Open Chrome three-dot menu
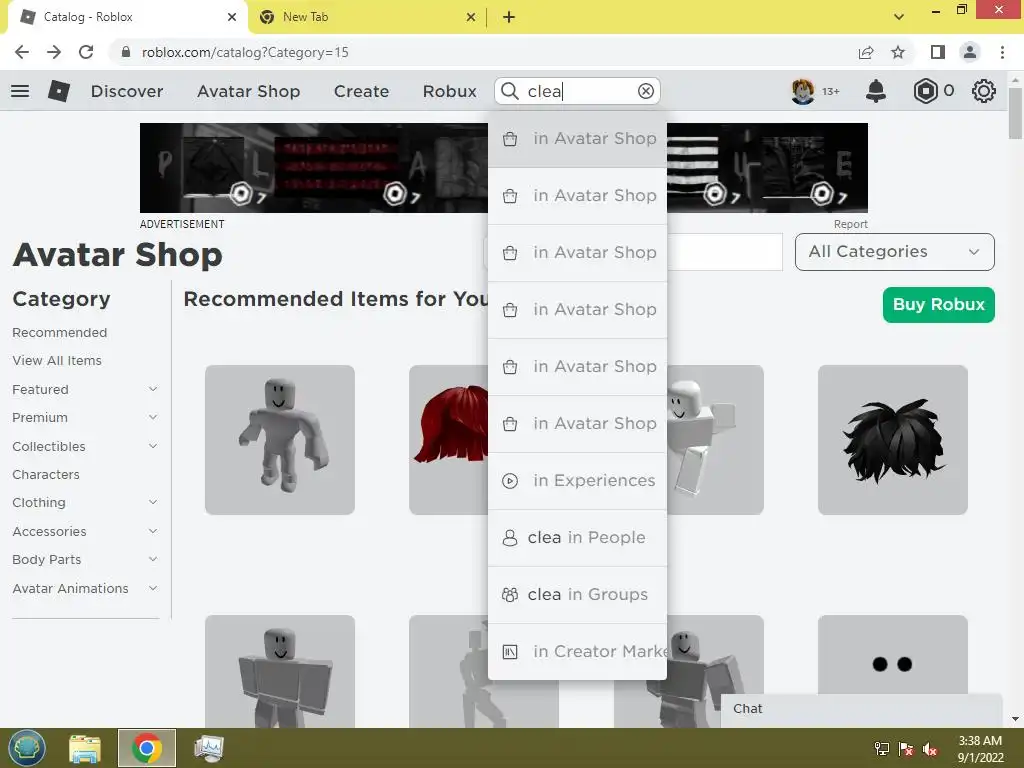Screen dimensions: 1024x768 point(1002,52)
